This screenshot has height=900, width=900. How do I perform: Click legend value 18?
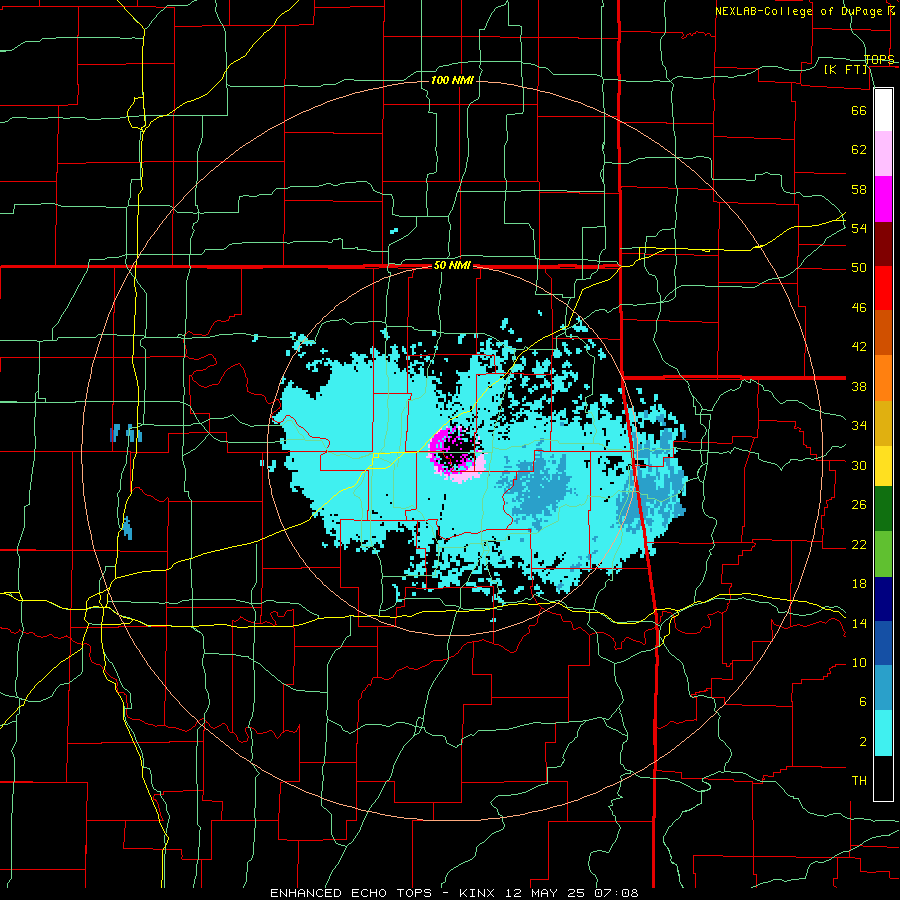(859, 584)
